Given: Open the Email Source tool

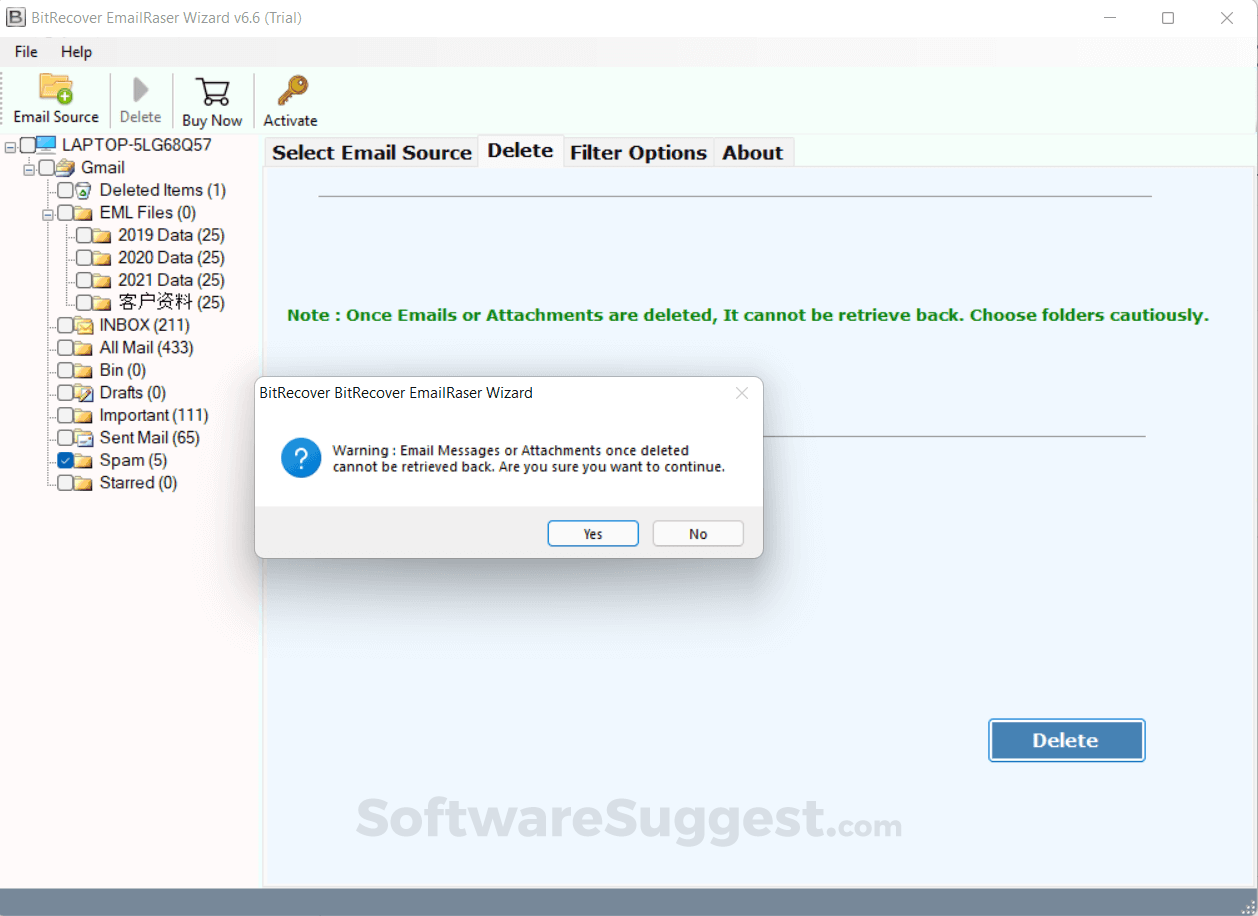Looking at the screenshot, I should [55, 97].
